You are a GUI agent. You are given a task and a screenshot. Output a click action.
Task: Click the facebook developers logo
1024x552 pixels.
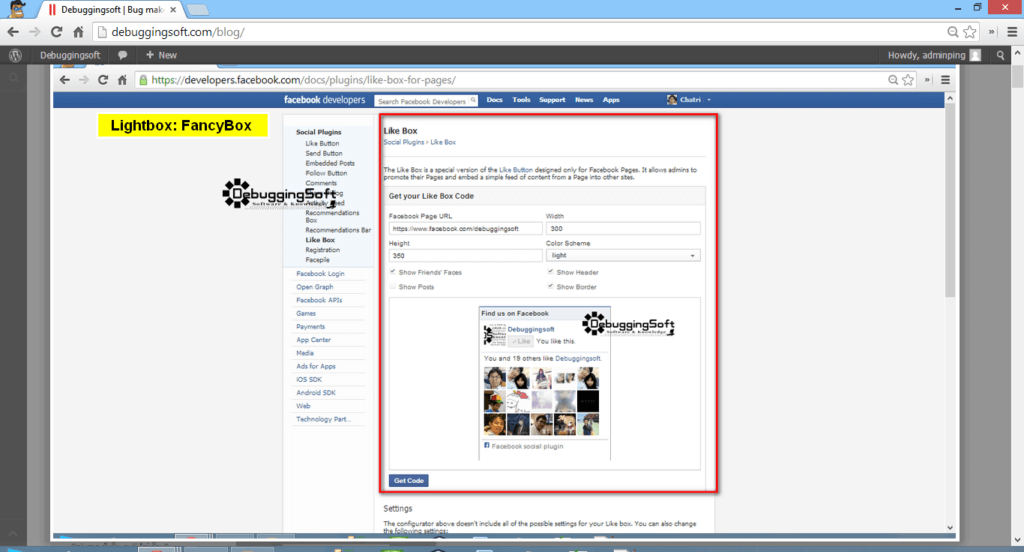325,100
